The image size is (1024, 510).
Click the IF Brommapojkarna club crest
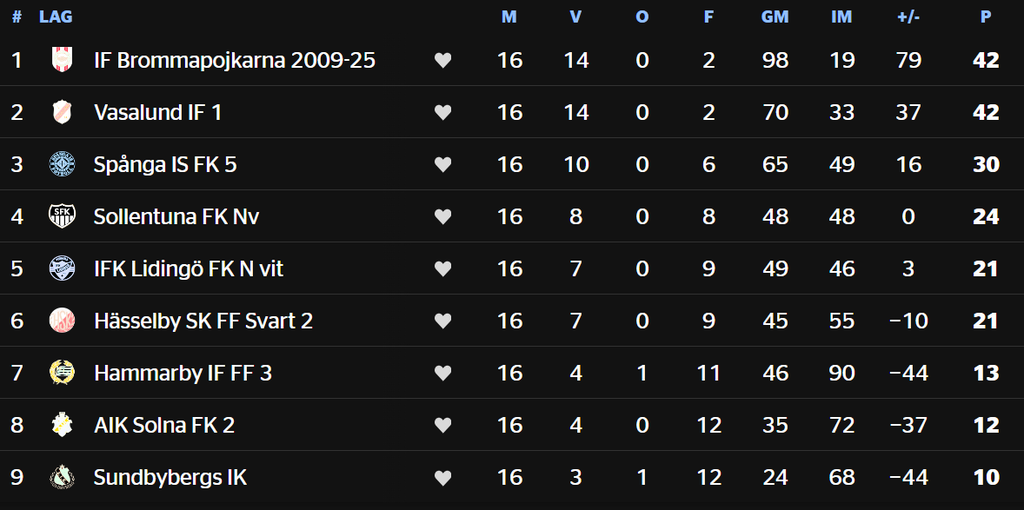point(62,60)
